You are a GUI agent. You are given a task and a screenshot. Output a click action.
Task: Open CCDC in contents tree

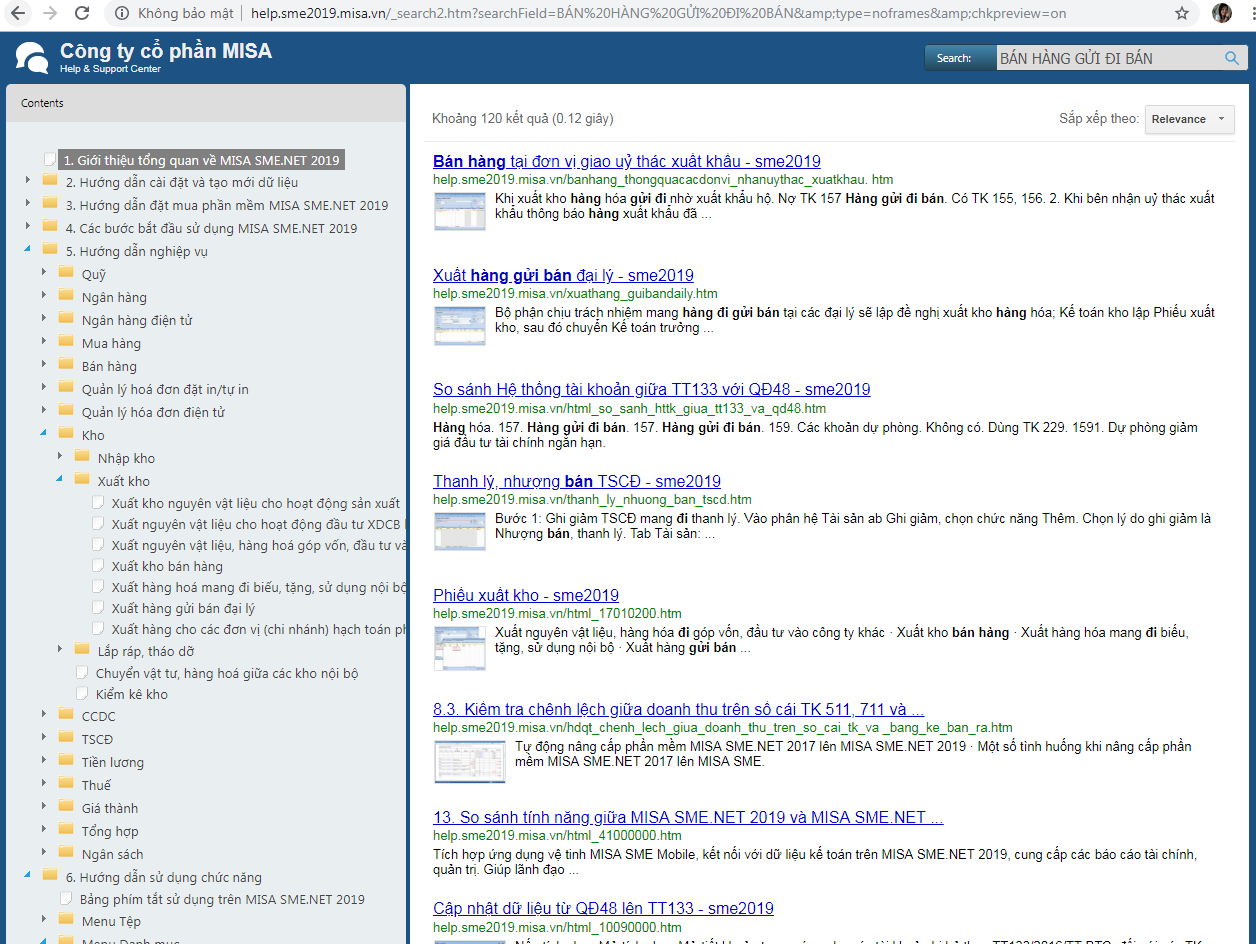(x=98, y=716)
